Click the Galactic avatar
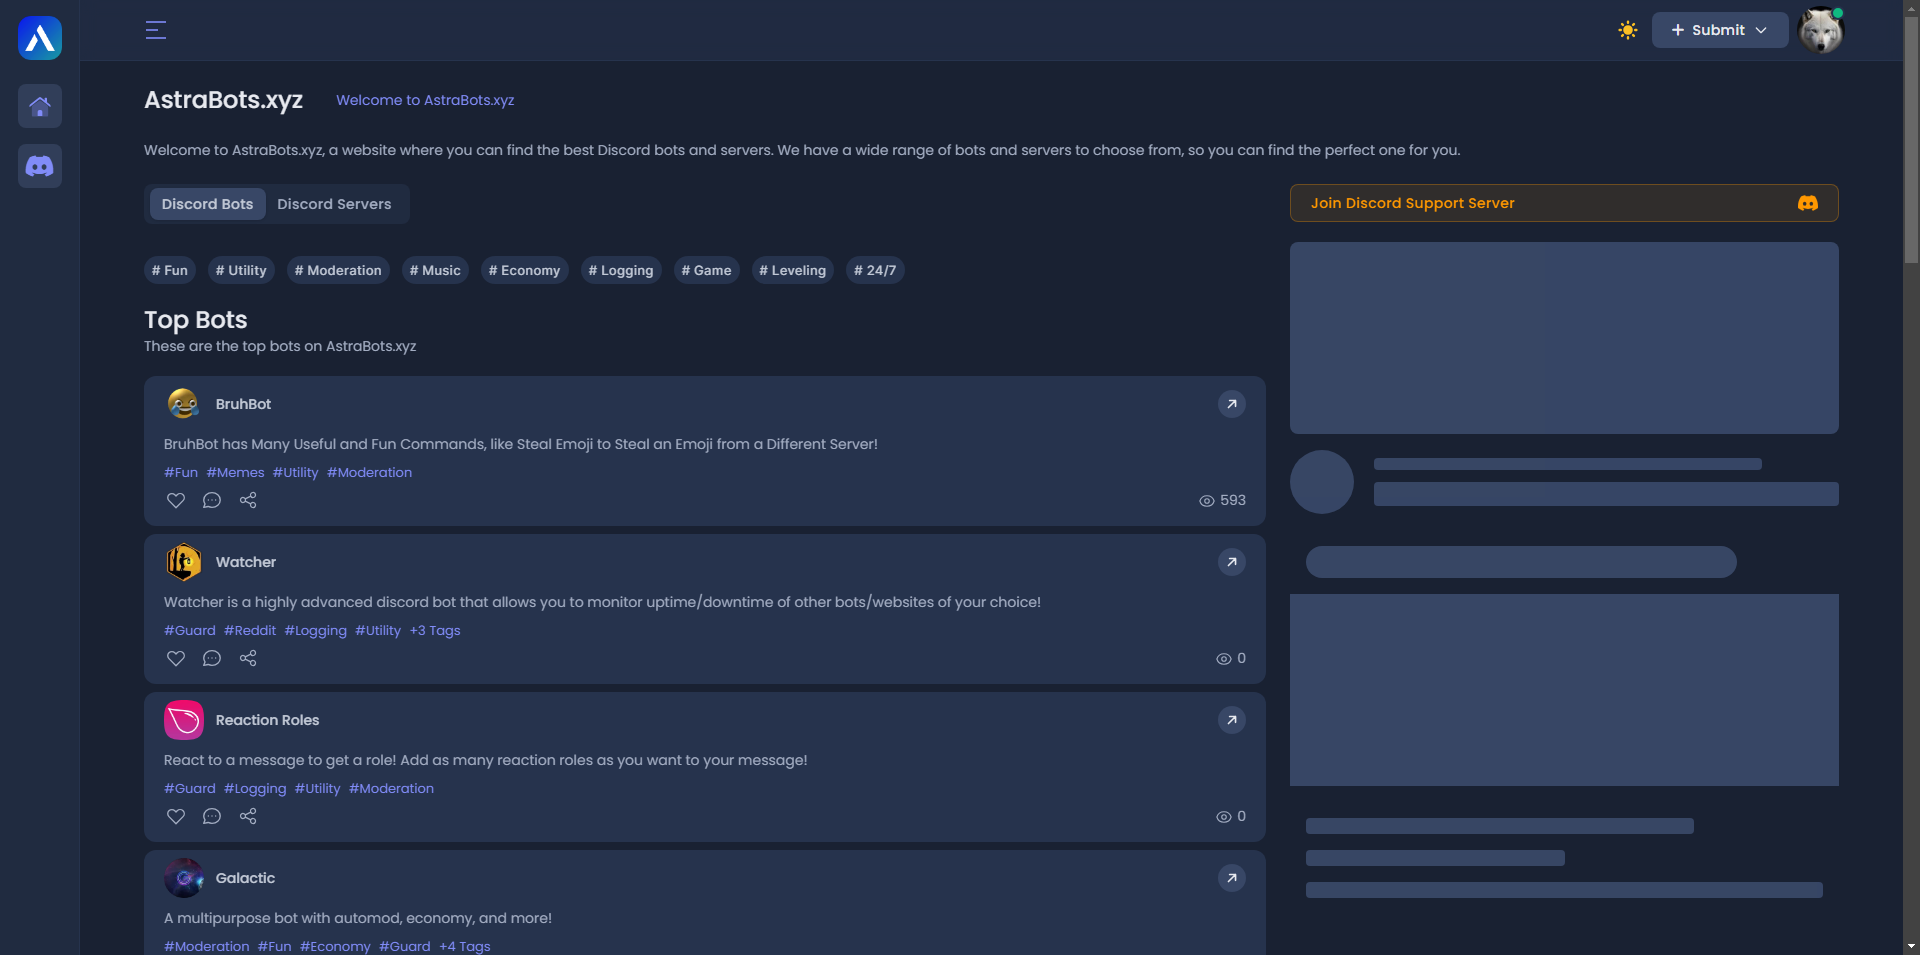1920x955 pixels. [184, 878]
